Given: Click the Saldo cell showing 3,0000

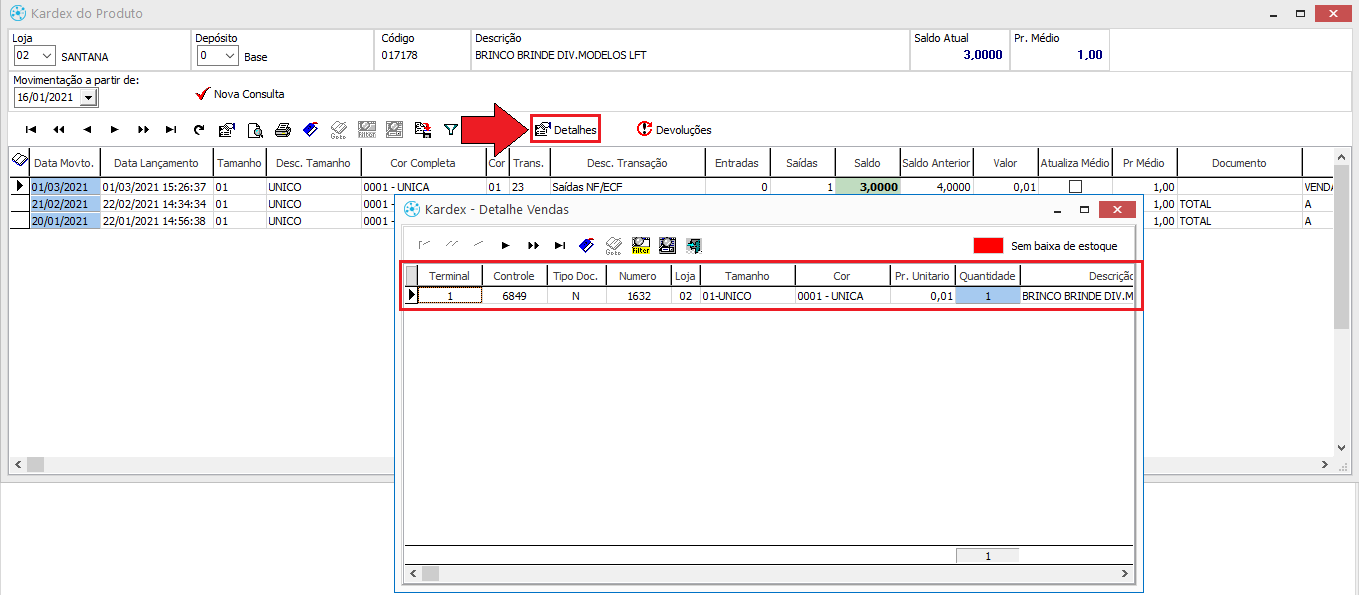Looking at the screenshot, I should pyautogui.click(x=867, y=187).
